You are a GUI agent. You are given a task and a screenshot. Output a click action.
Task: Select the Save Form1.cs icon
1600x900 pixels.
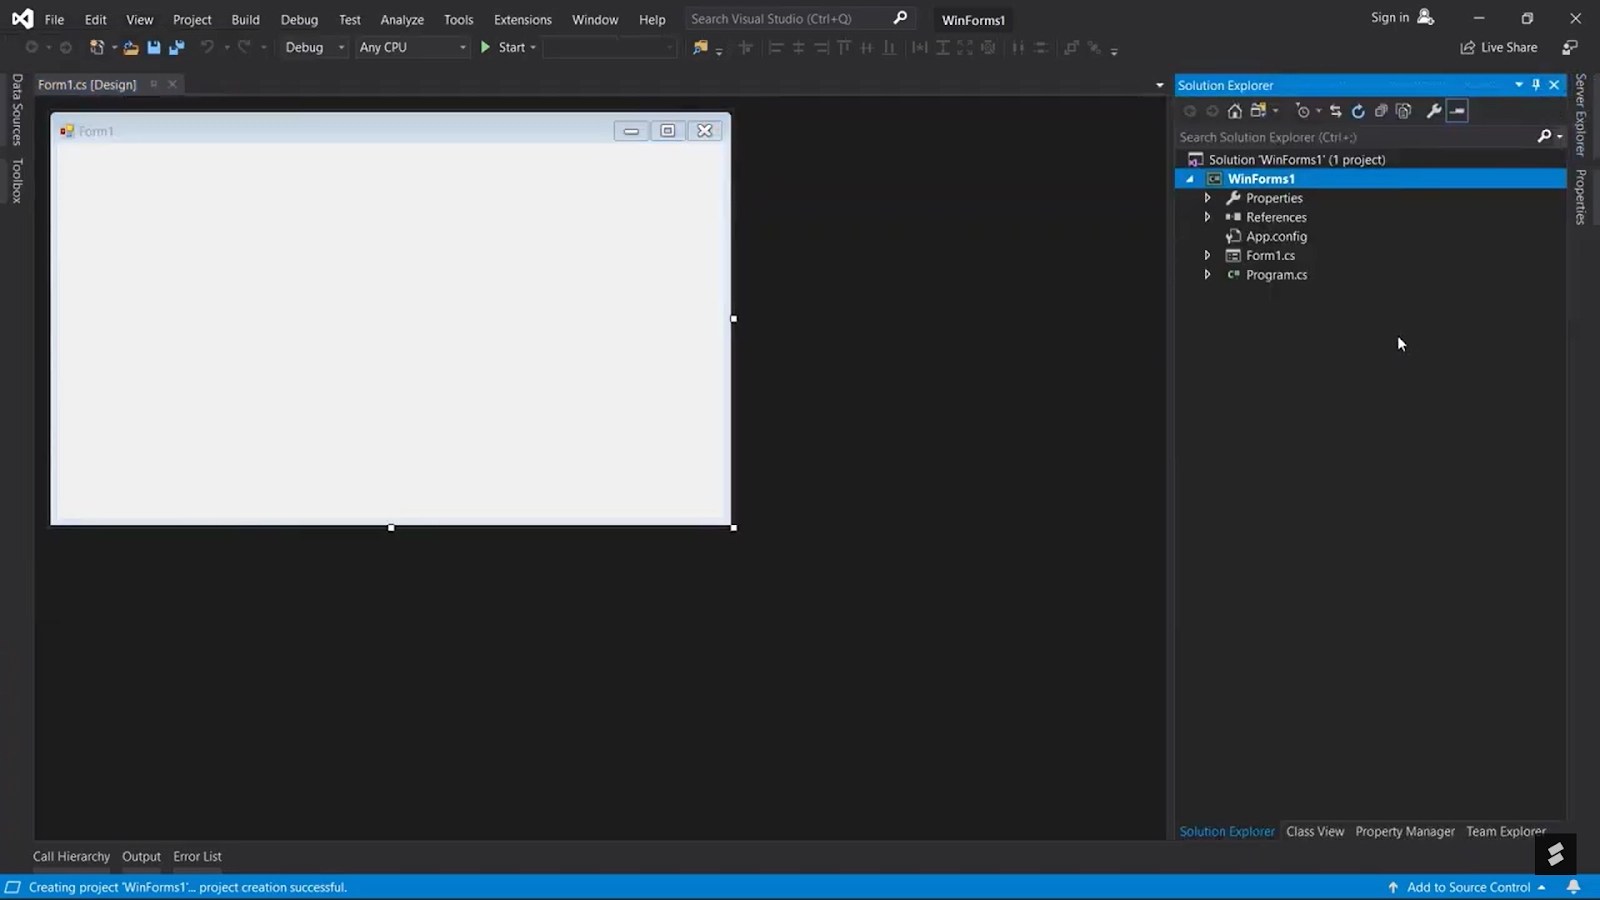(x=152, y=47)
